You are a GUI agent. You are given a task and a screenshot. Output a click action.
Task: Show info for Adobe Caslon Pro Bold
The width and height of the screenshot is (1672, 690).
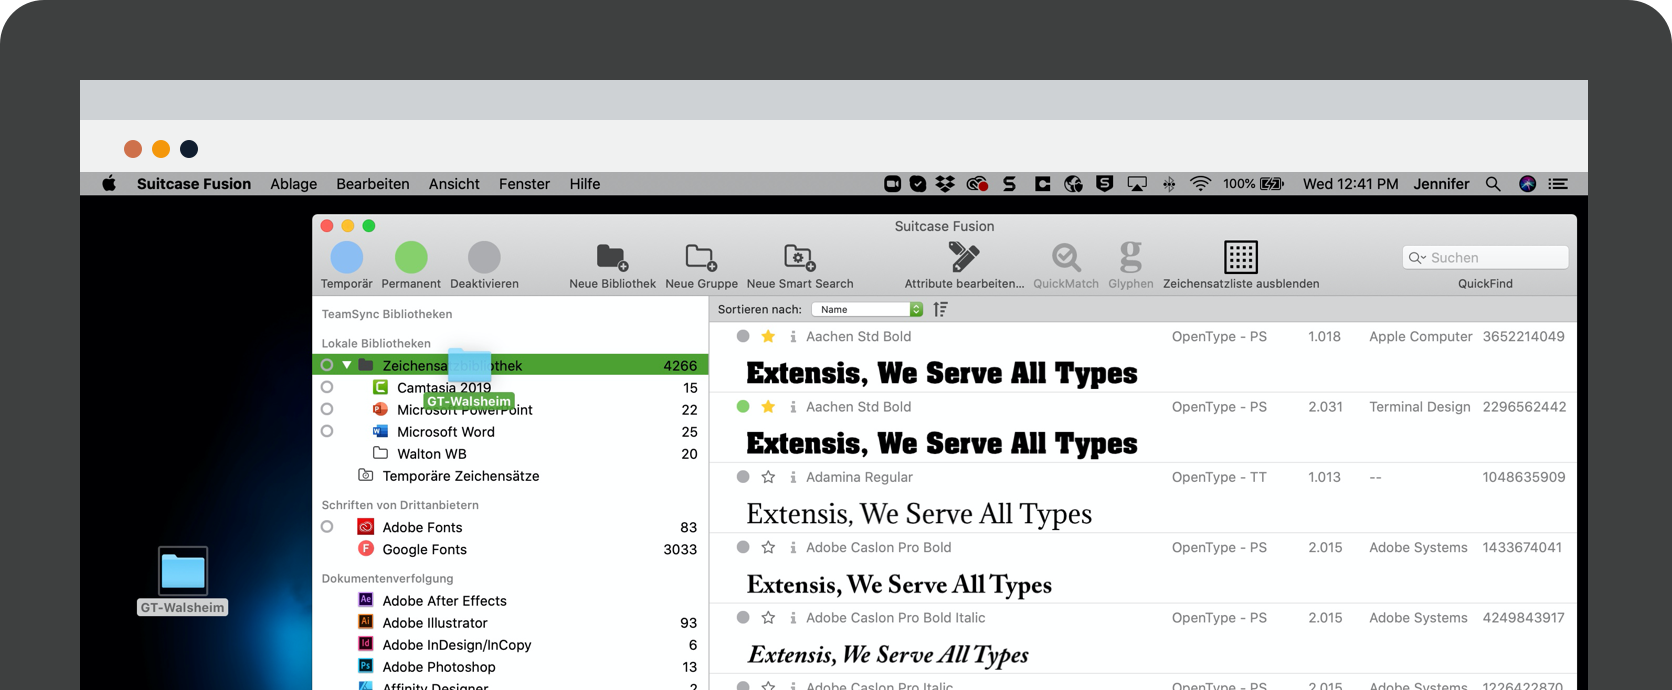793,547
